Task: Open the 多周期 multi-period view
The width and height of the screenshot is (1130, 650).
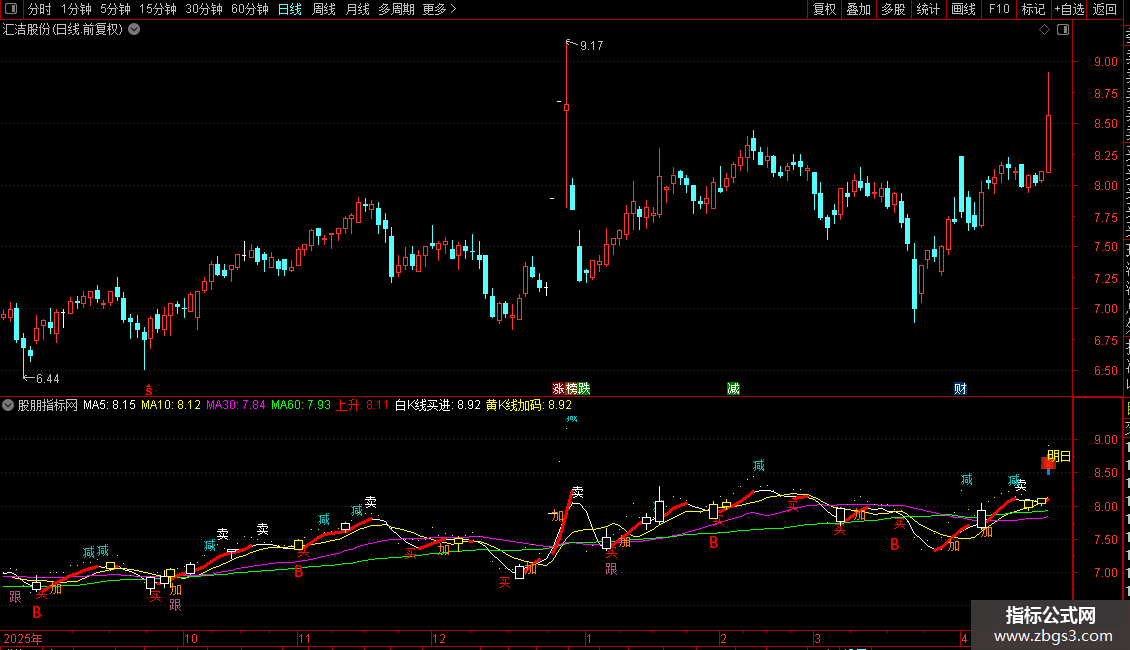Action: point(396,9)
